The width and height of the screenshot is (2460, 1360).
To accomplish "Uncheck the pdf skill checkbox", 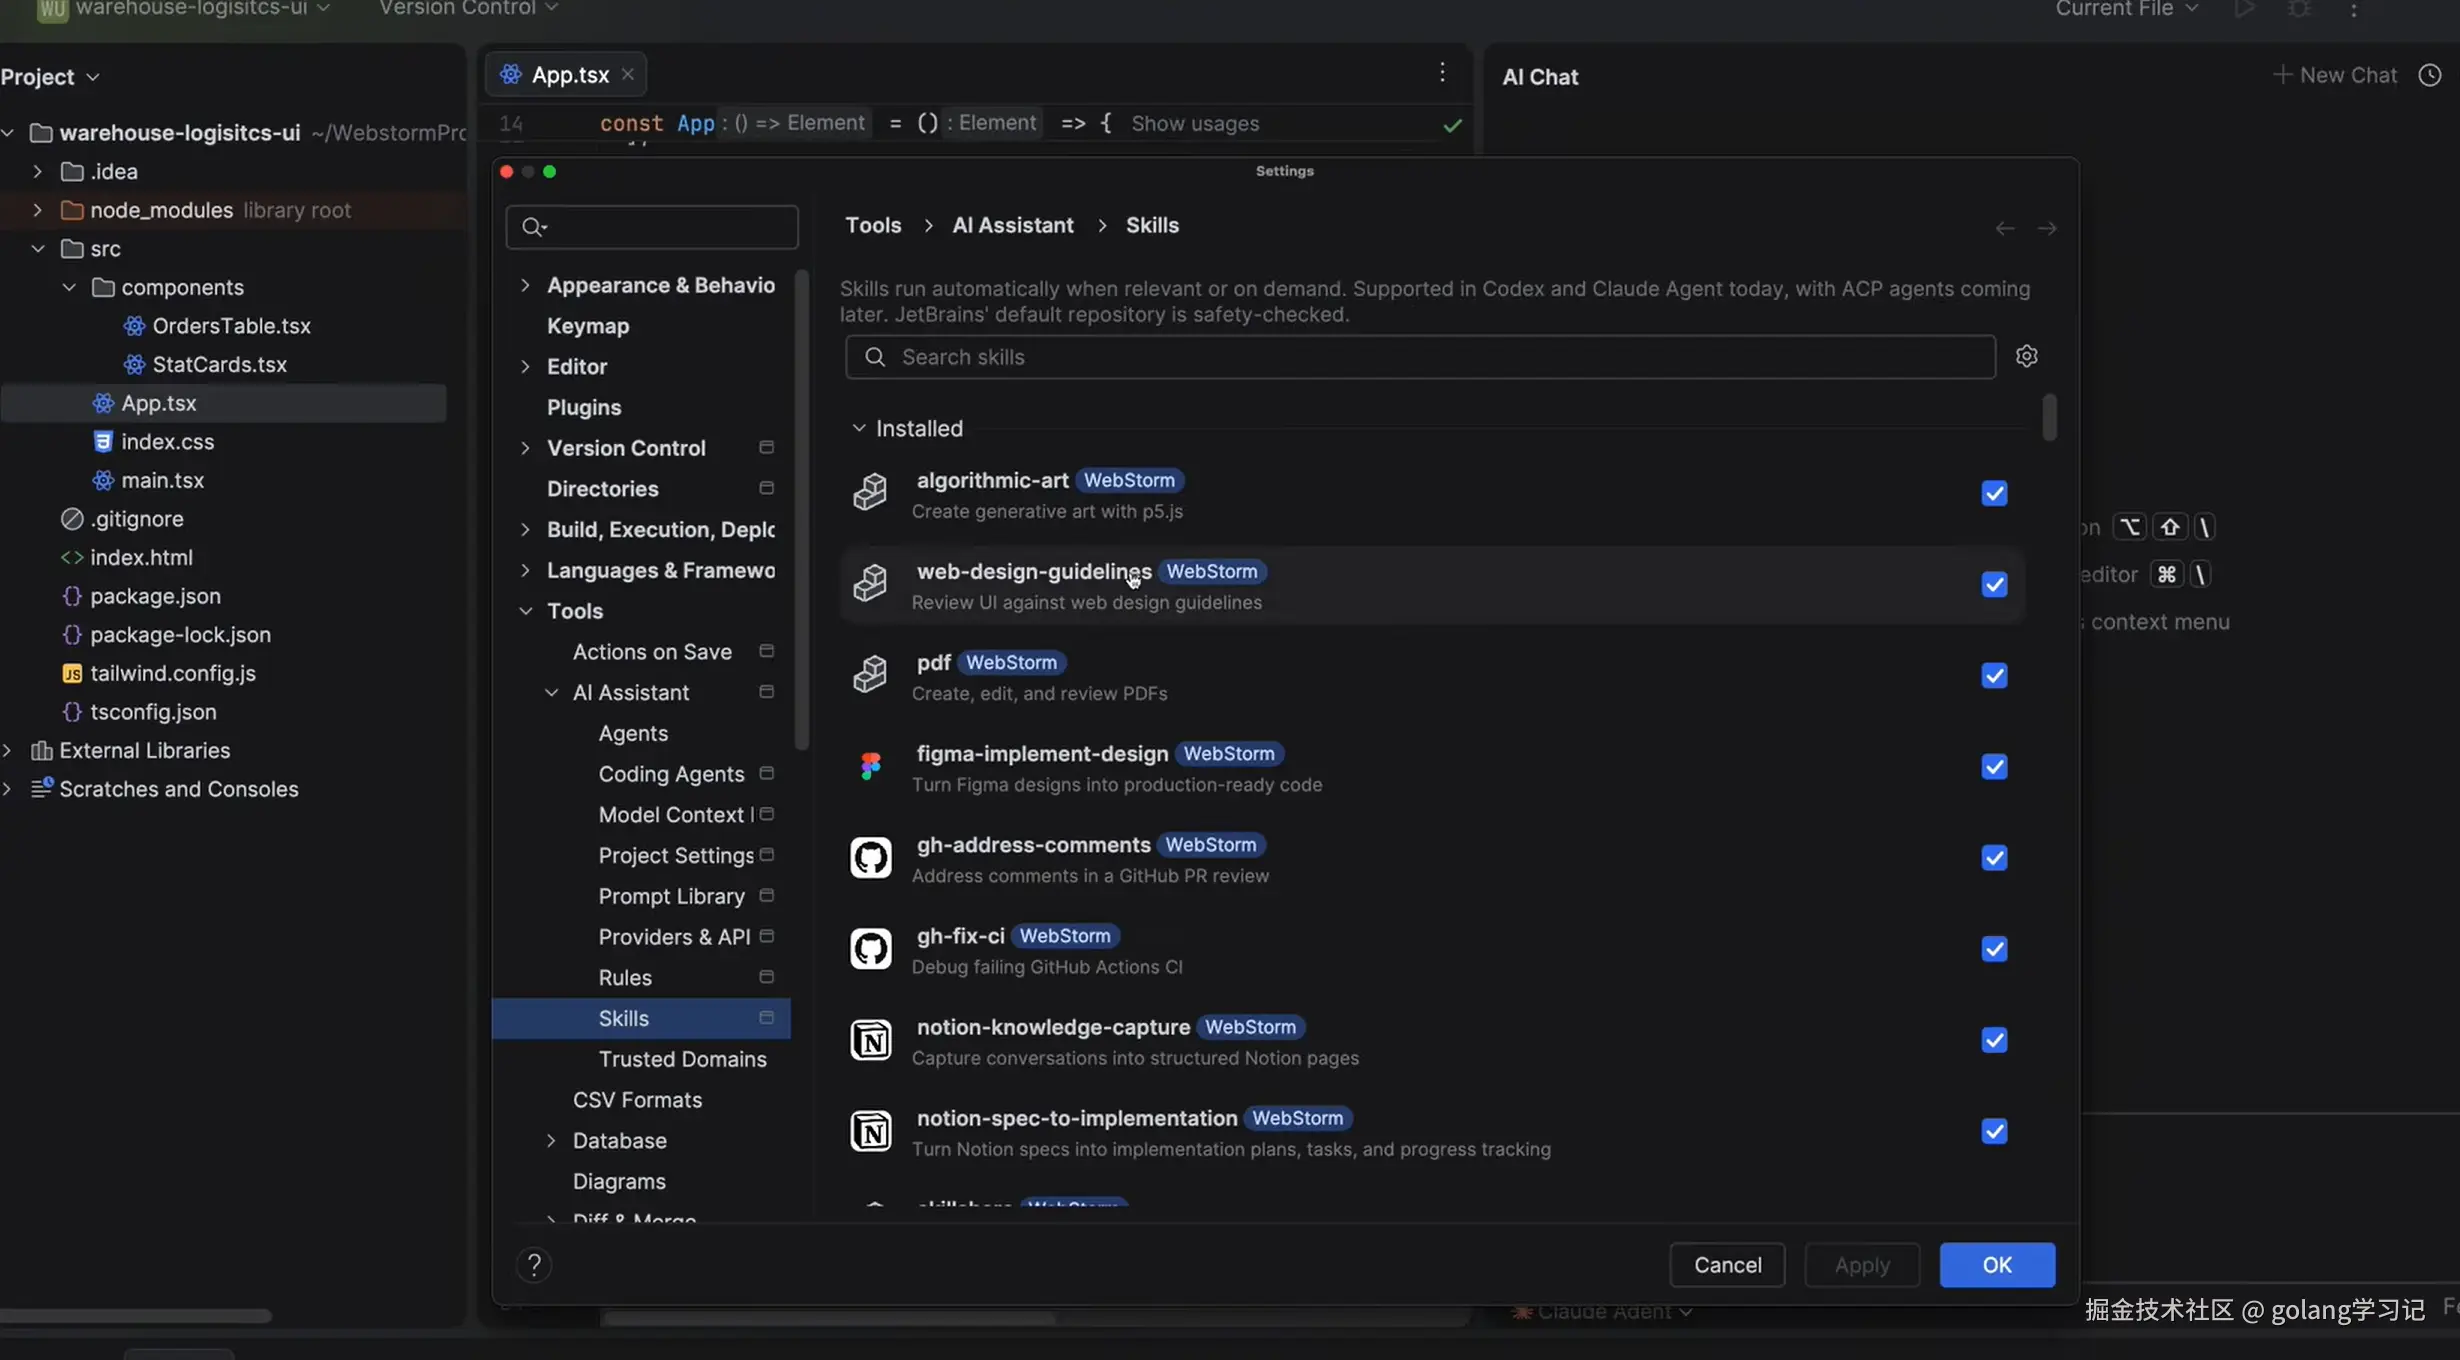I will pos(1994,676).
